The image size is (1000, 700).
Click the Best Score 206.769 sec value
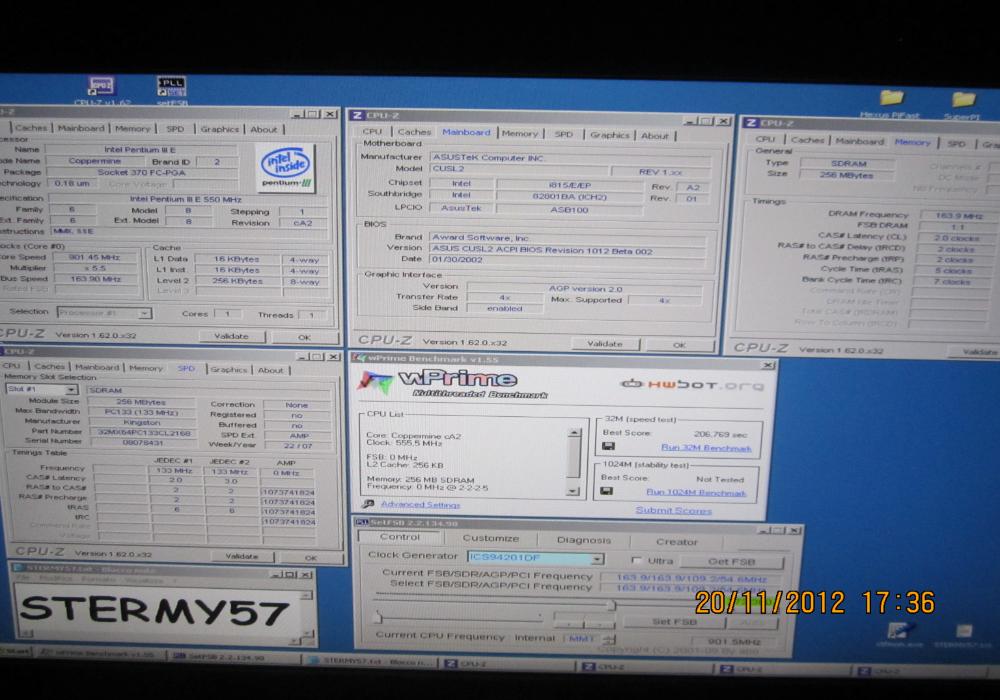[721, 434]
